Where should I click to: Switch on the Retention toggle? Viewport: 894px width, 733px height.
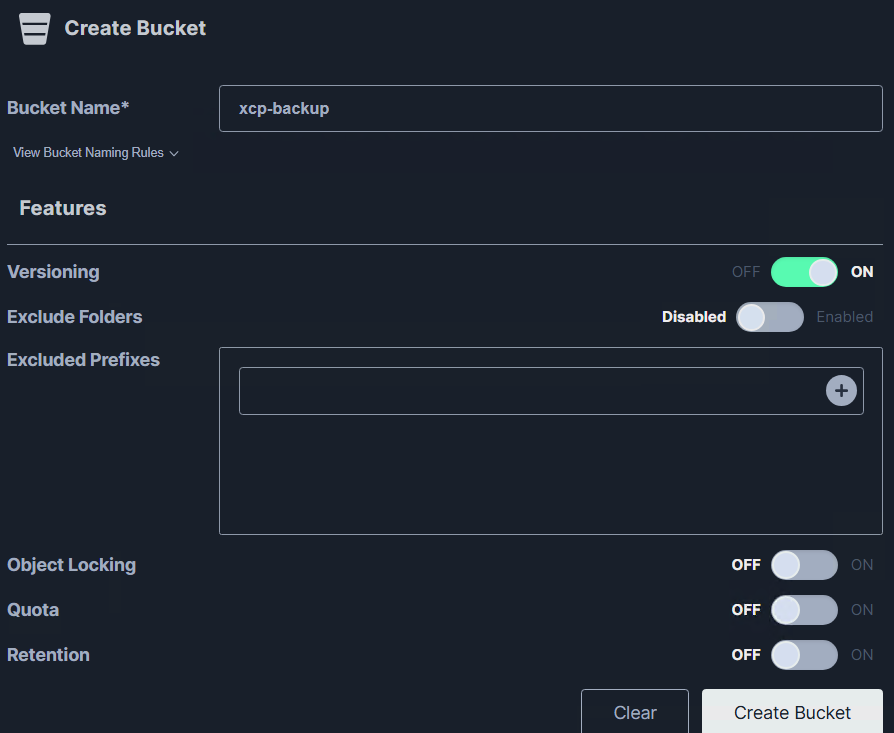click(x=804, y=655)
